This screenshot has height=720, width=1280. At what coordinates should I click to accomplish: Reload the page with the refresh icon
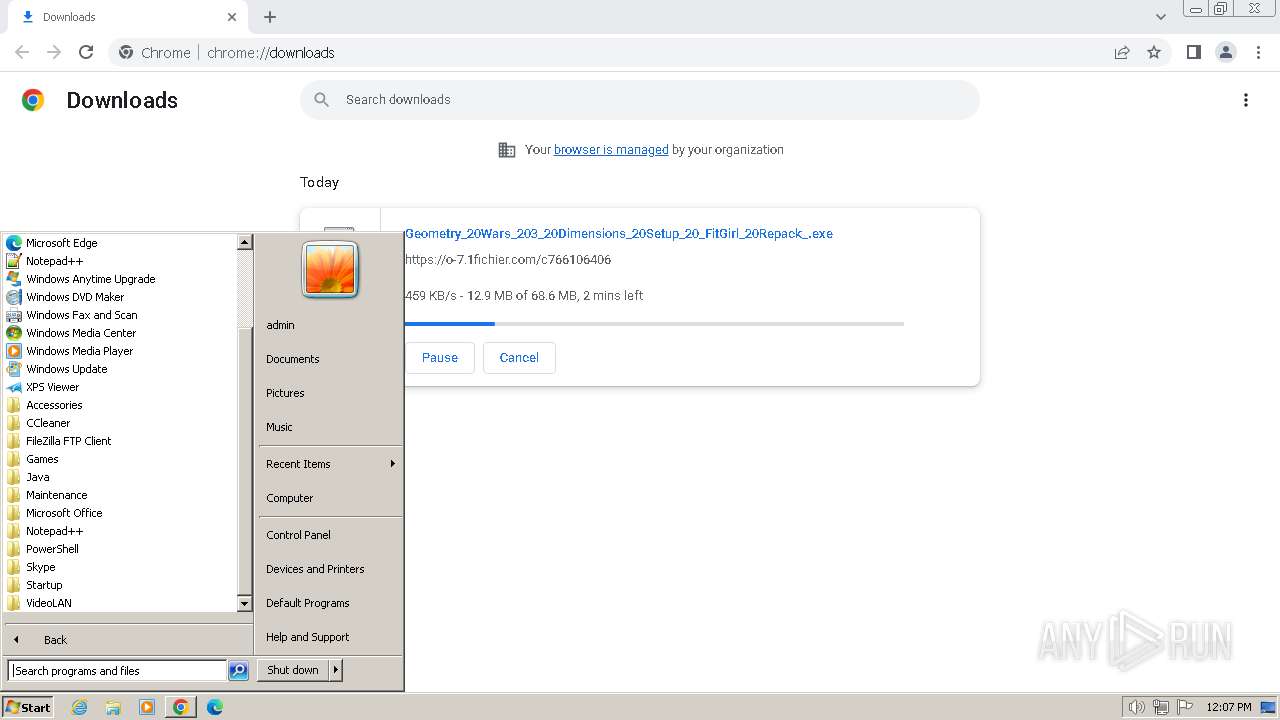point(86,52)
